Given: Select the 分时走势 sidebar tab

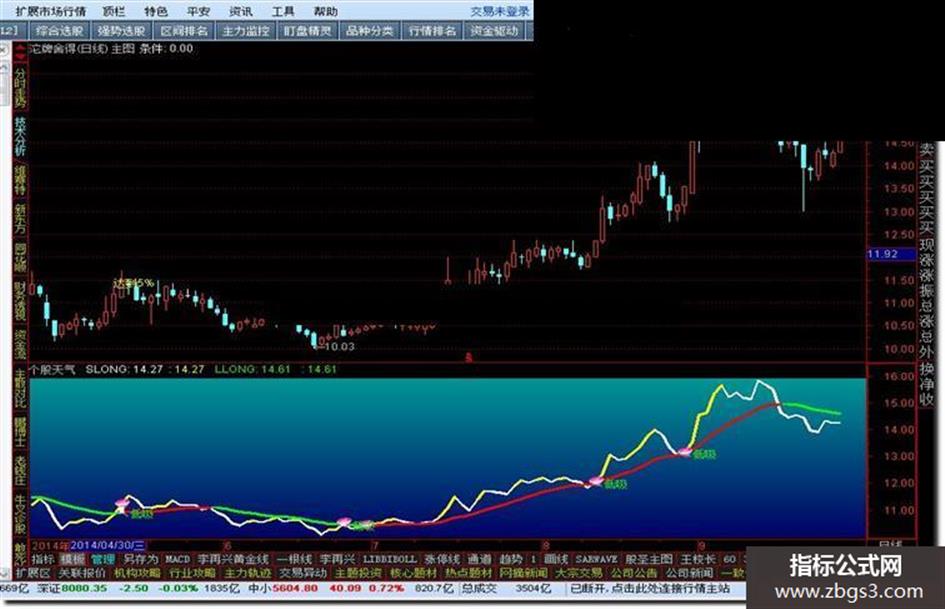Looking at the screenshot, I should (x=20, y=87).
